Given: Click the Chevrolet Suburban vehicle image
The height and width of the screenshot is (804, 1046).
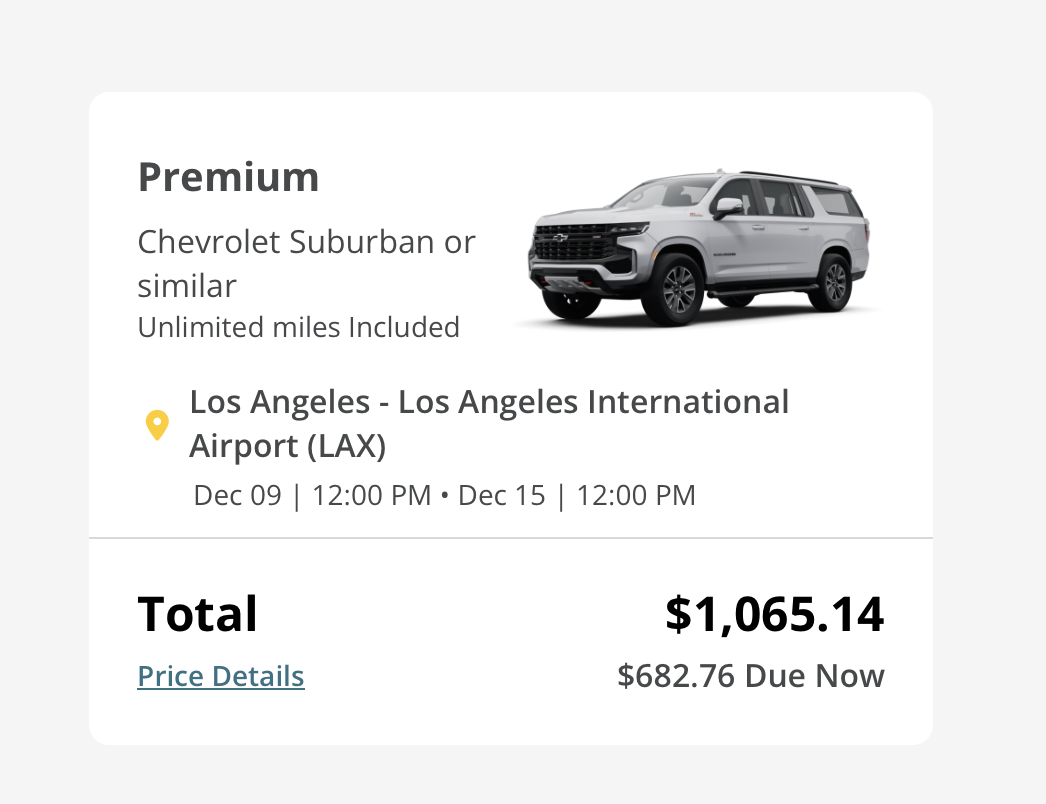Looking at the screenshot, I should (x=695, y=247).
